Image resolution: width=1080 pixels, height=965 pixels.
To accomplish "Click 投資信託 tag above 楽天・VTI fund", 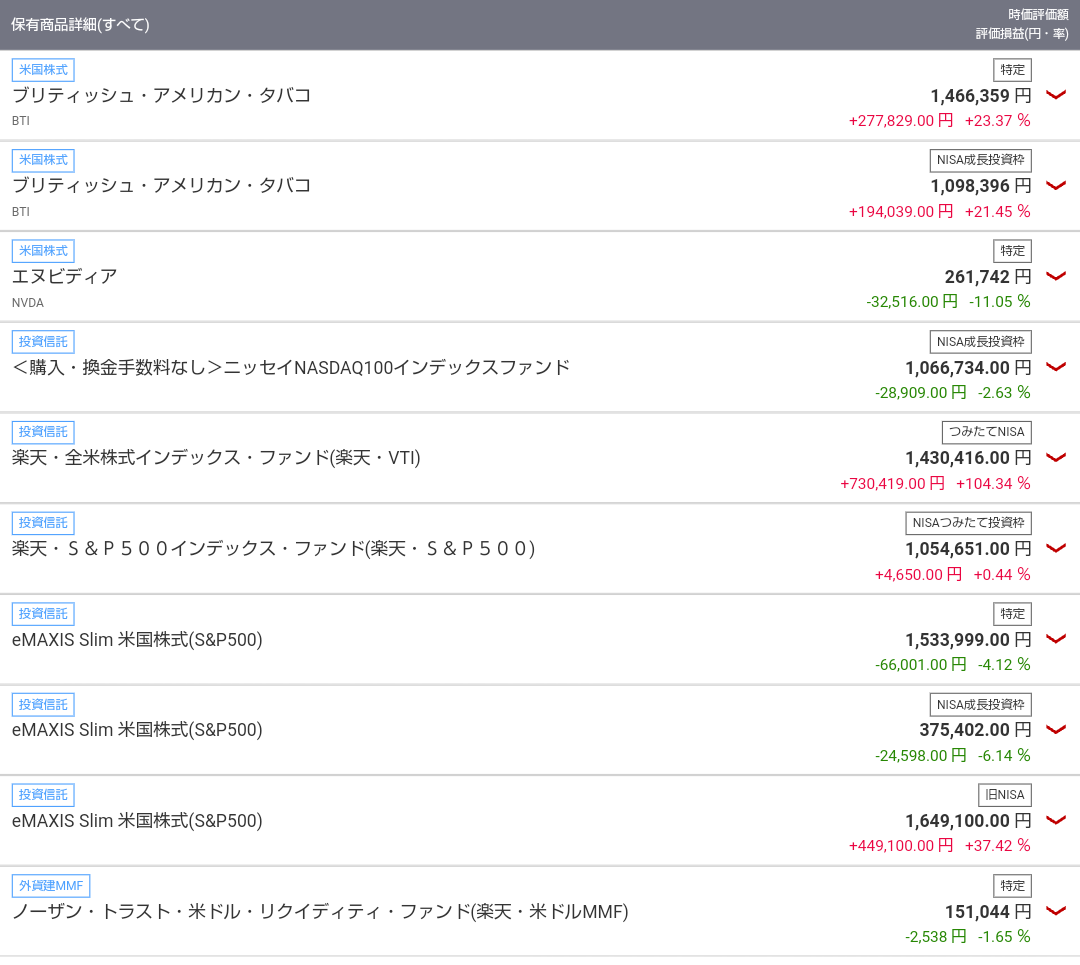I will point(43,432).
